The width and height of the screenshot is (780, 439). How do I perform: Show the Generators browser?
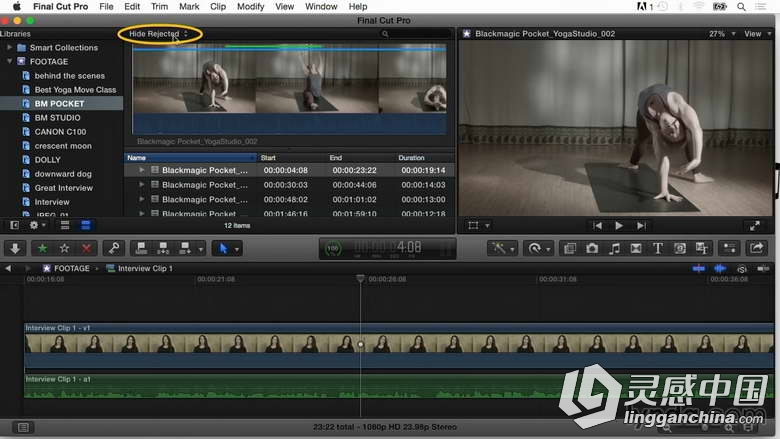coord(680,248)
